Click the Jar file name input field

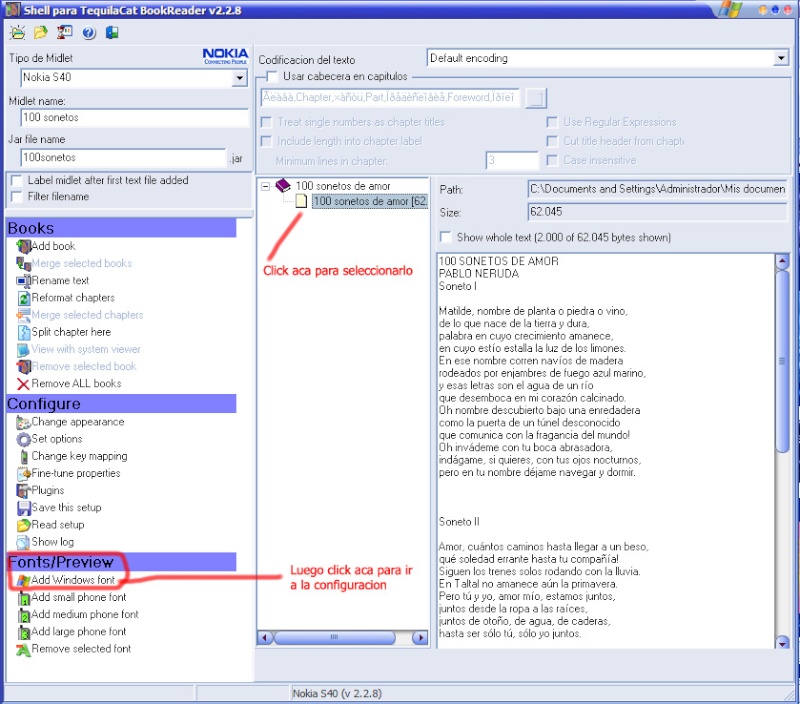[x=123, y=158]
